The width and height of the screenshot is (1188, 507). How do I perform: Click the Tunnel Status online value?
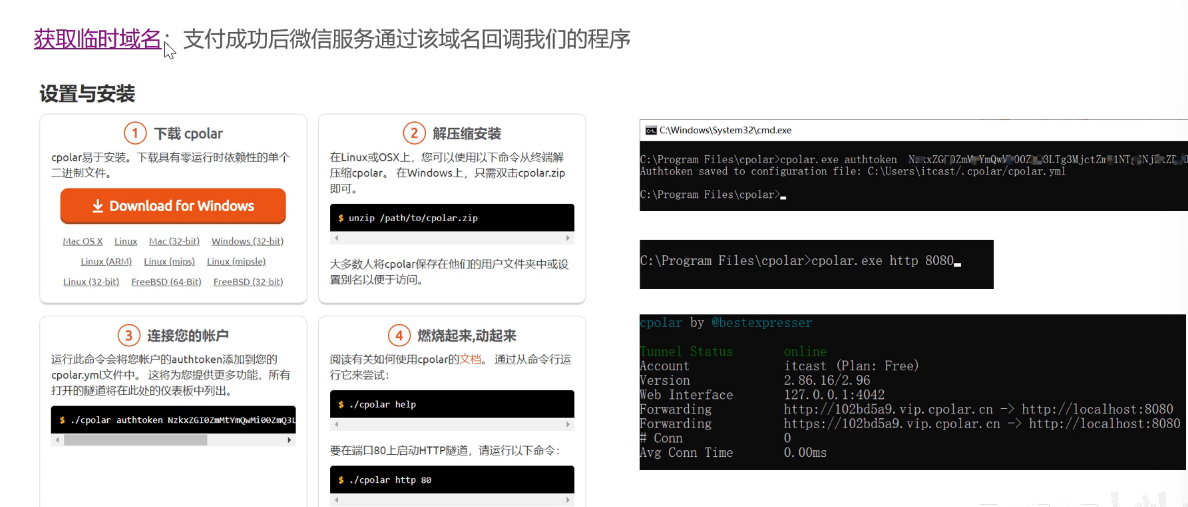click(x=805, y=352)
